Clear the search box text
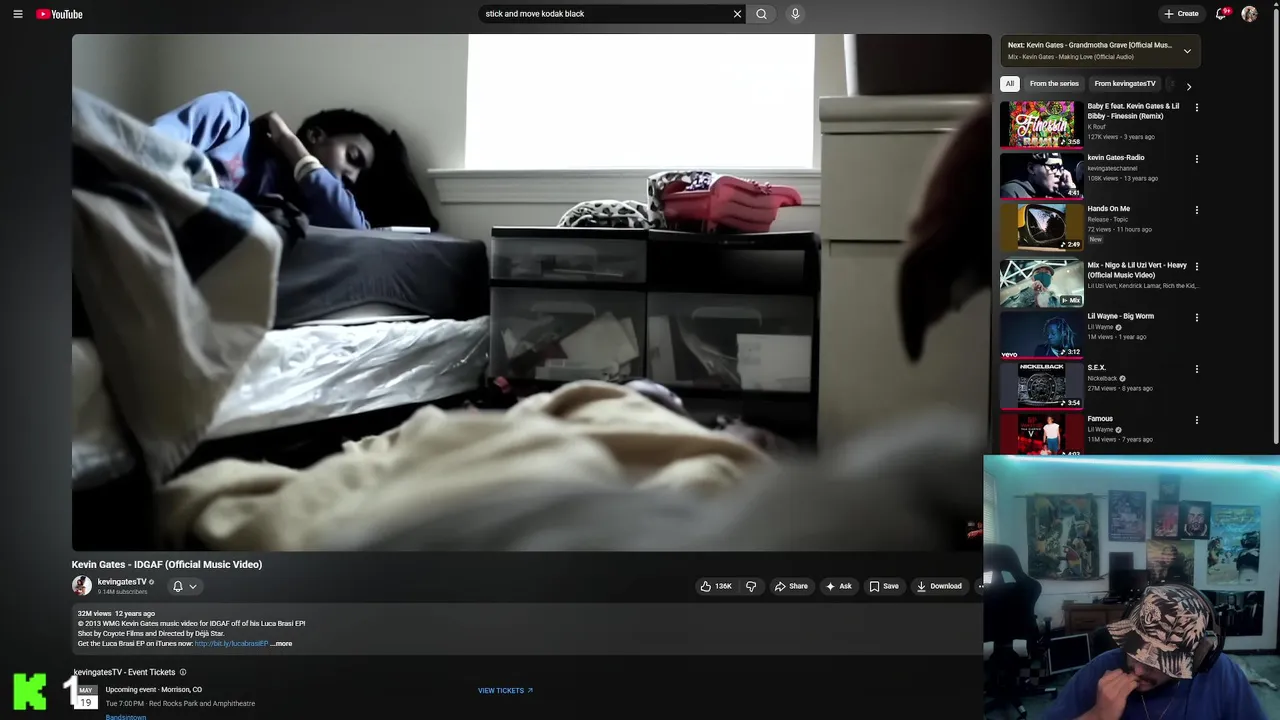 click(737, 14)
